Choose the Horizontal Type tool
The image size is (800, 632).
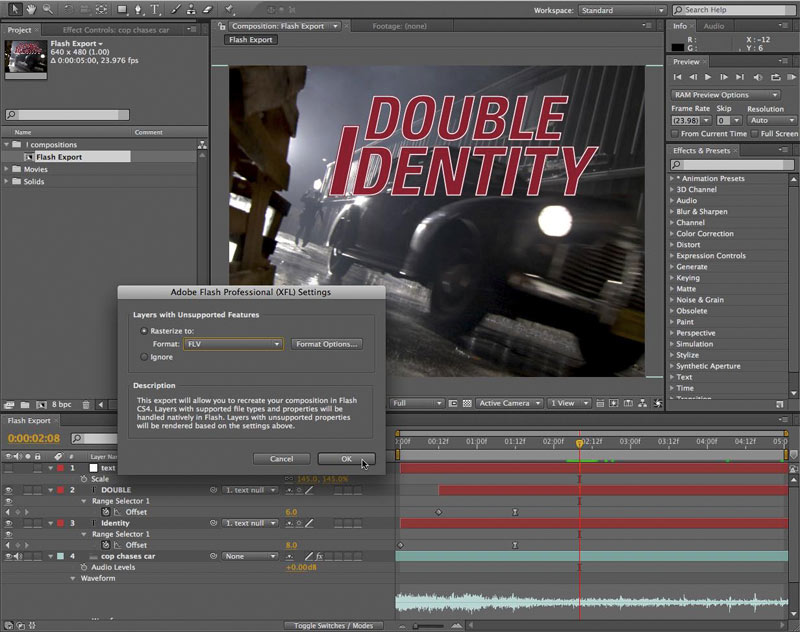154,10
